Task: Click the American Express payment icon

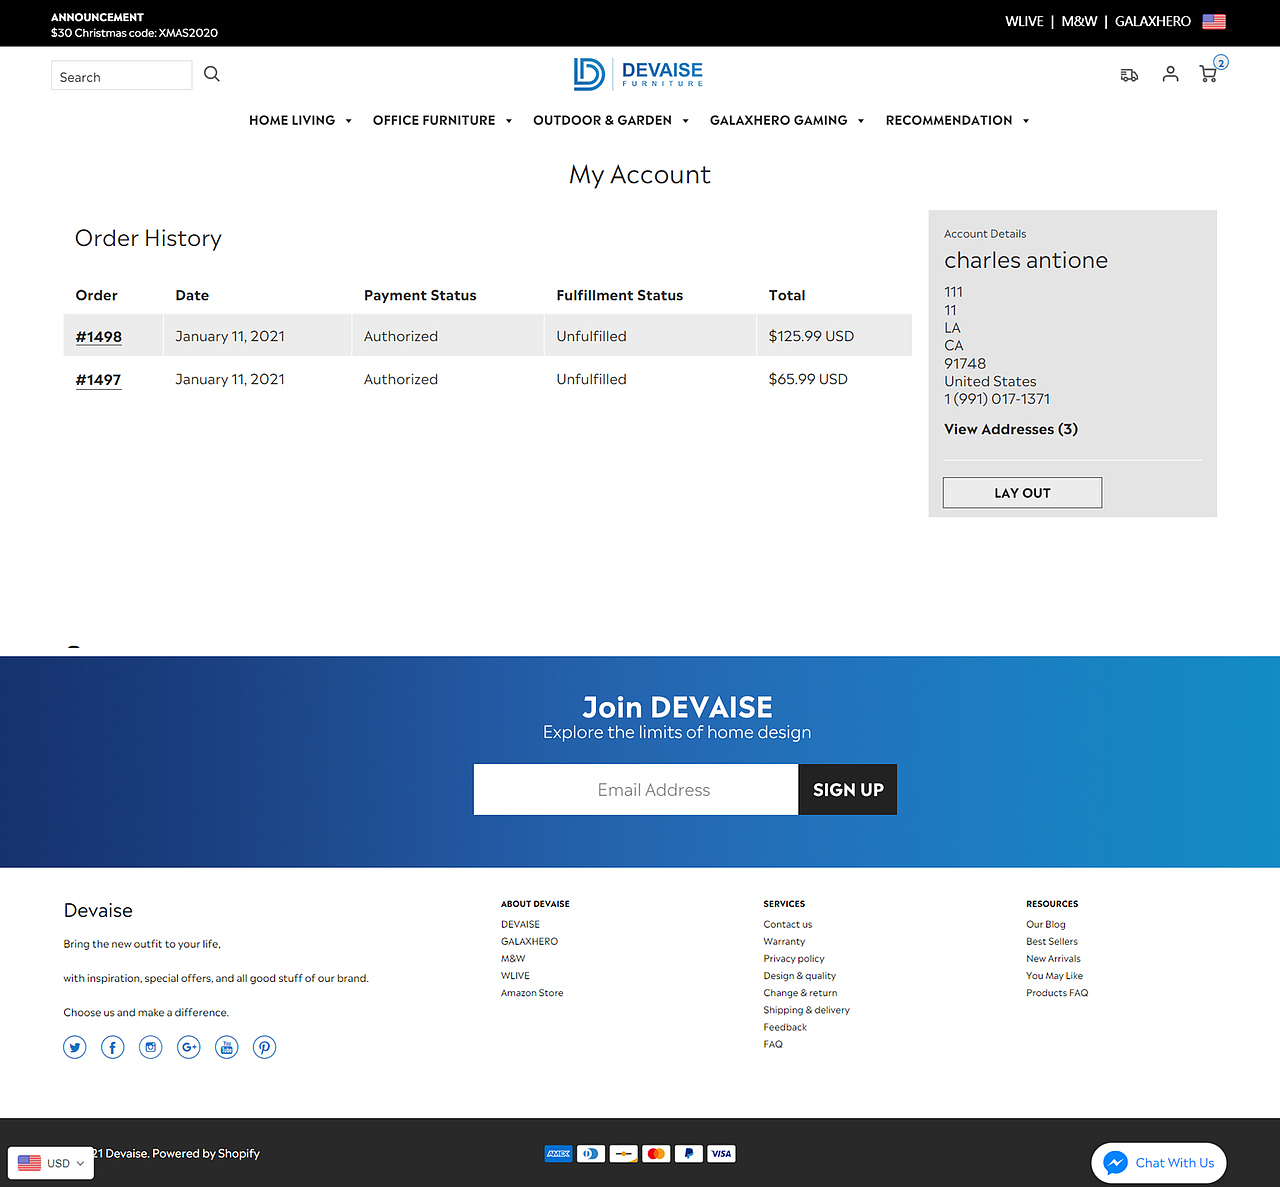Action: [558, 1154]
